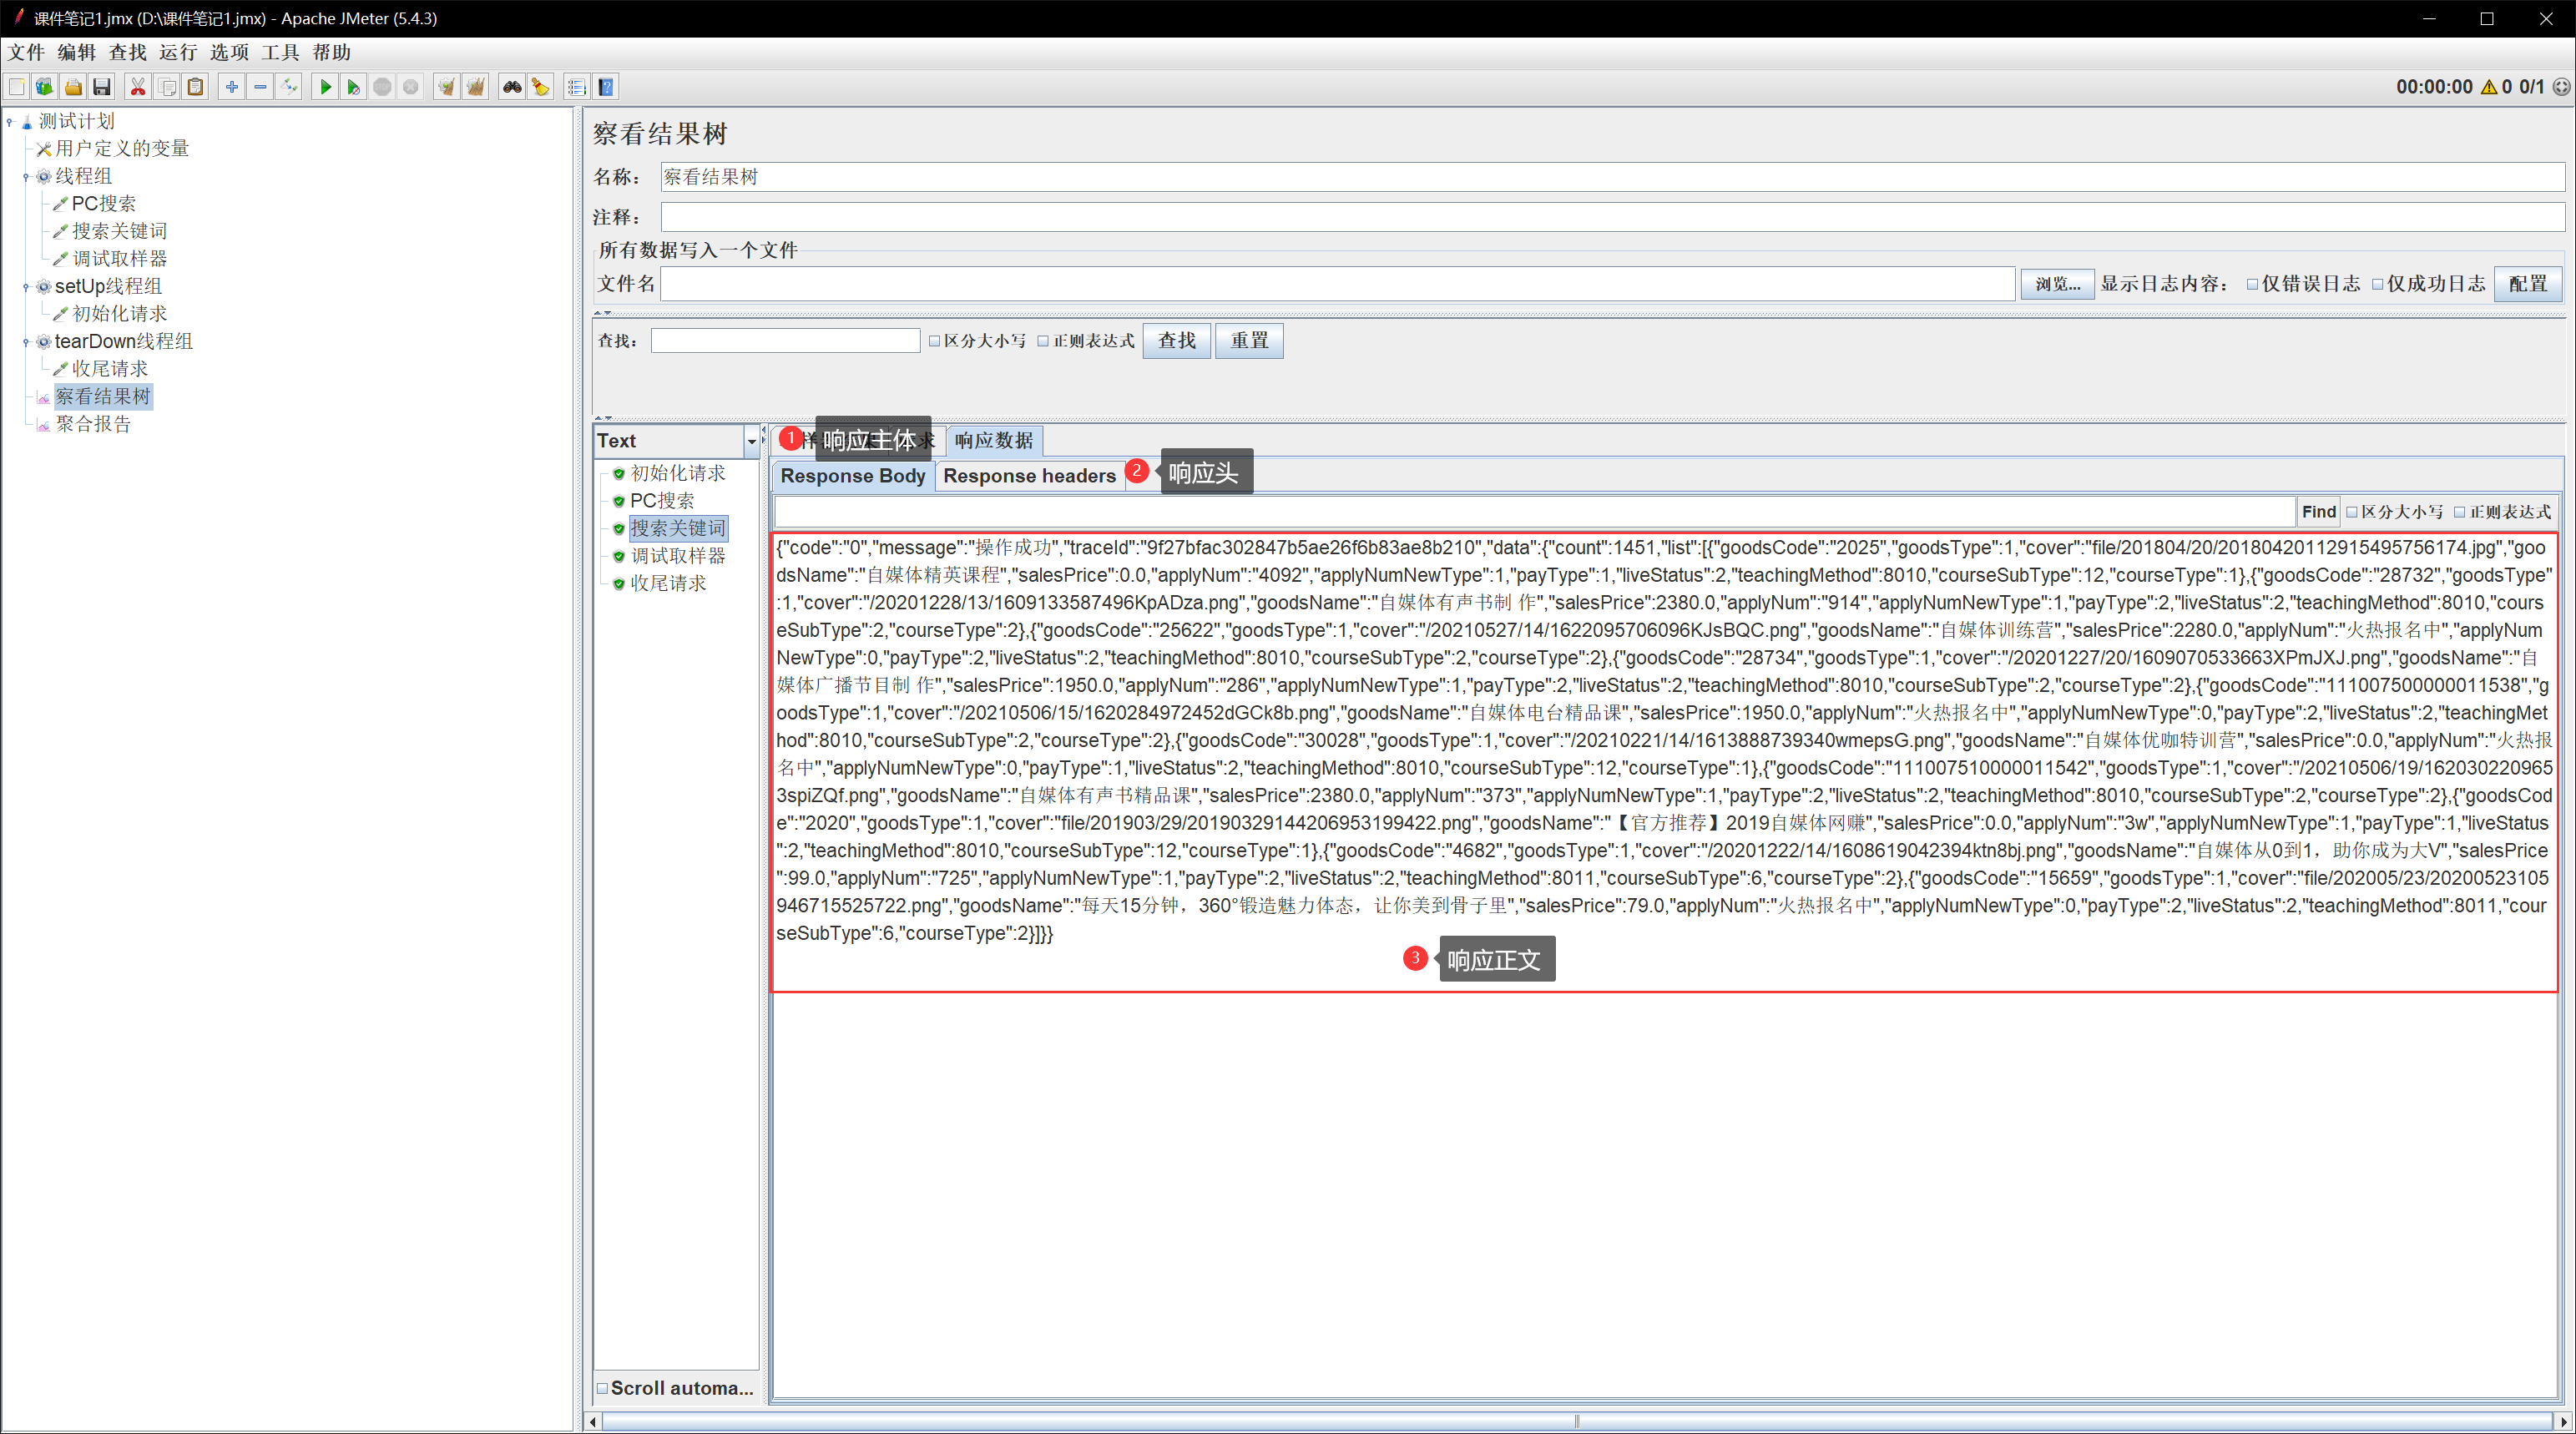This screenshot has width=2576, height=1434.
Task: Click the green Start test button
Action: point(325,87)
